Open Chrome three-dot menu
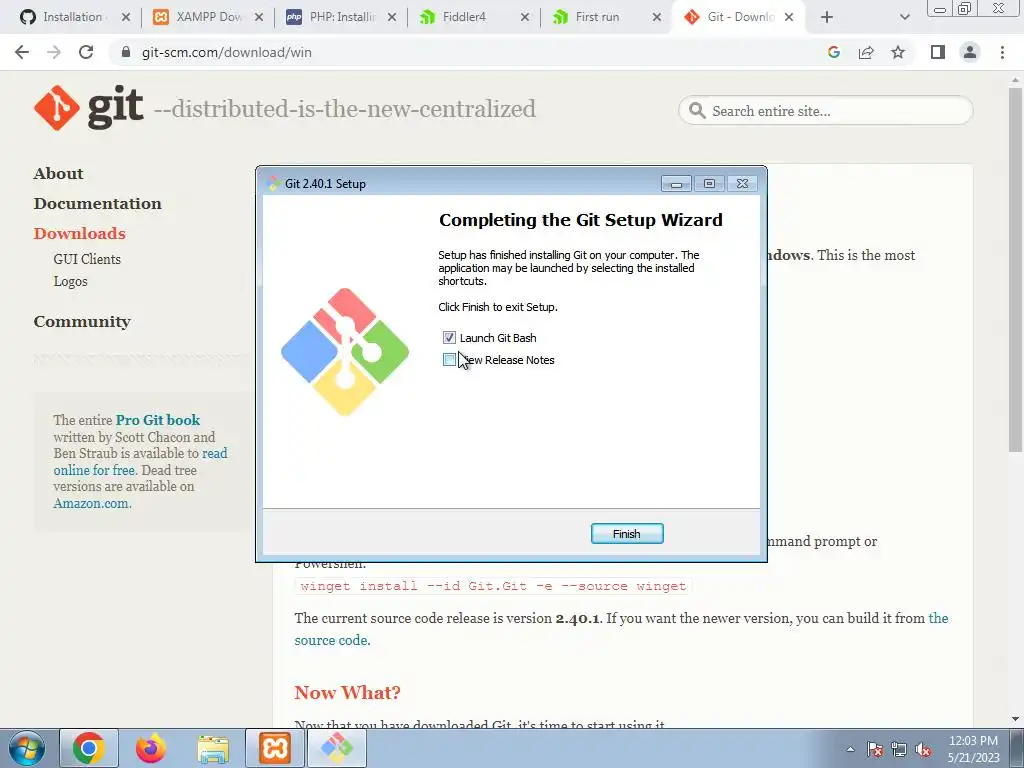This screenshot has width=1024, height=768. 1002,52
